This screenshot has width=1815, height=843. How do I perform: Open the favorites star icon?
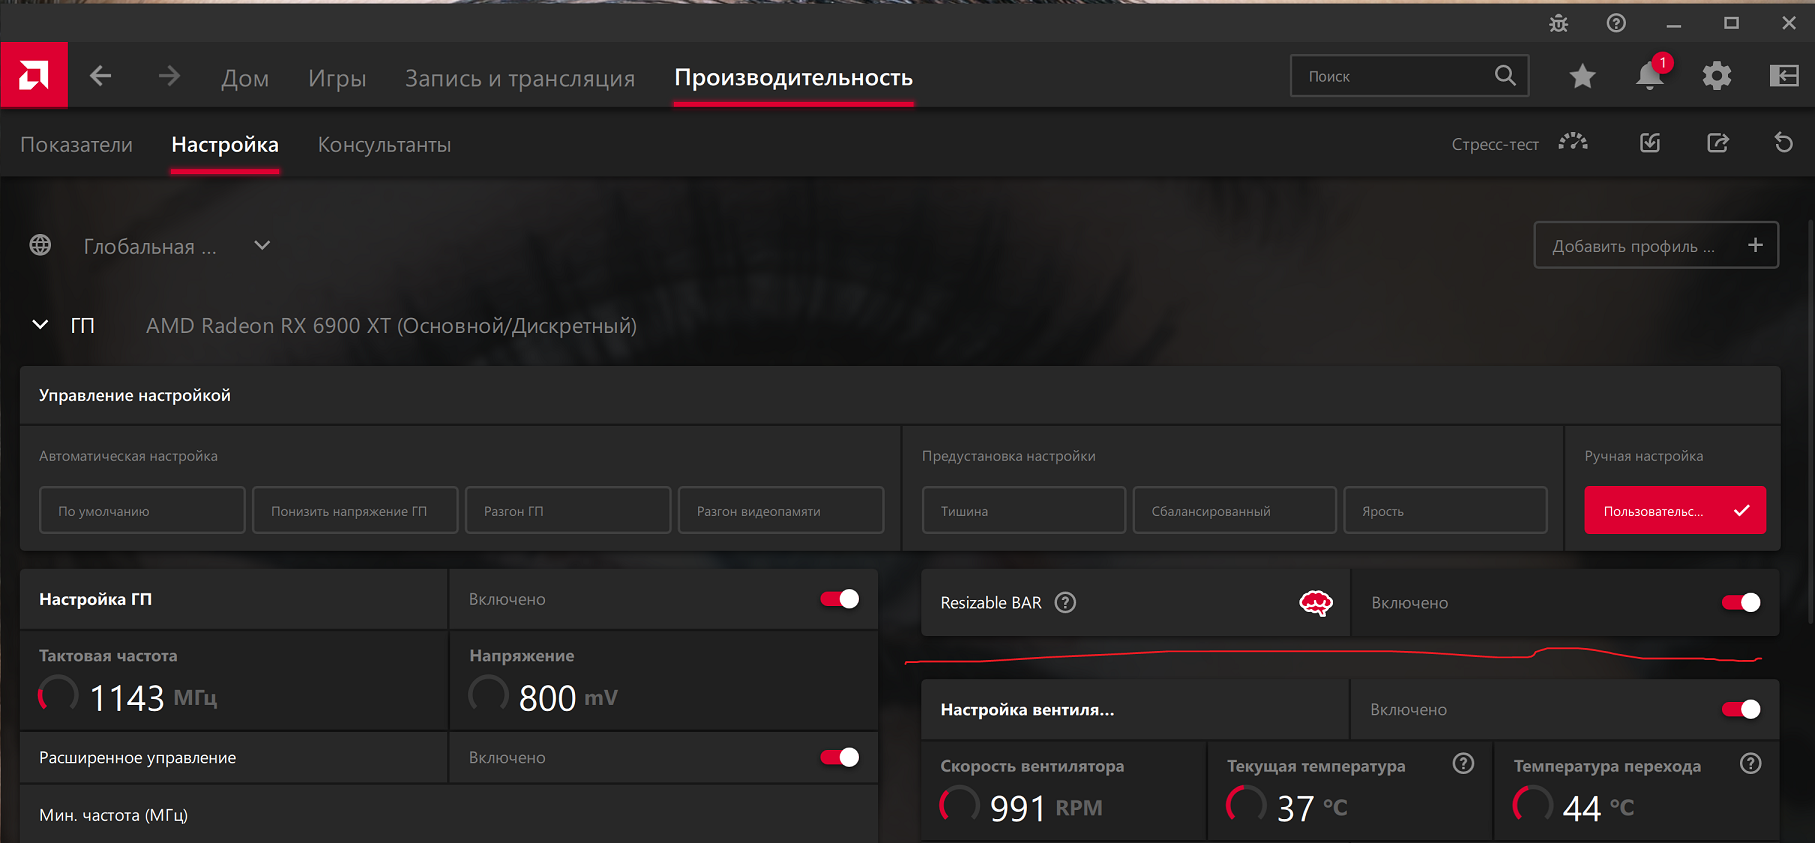point(1582,76)
